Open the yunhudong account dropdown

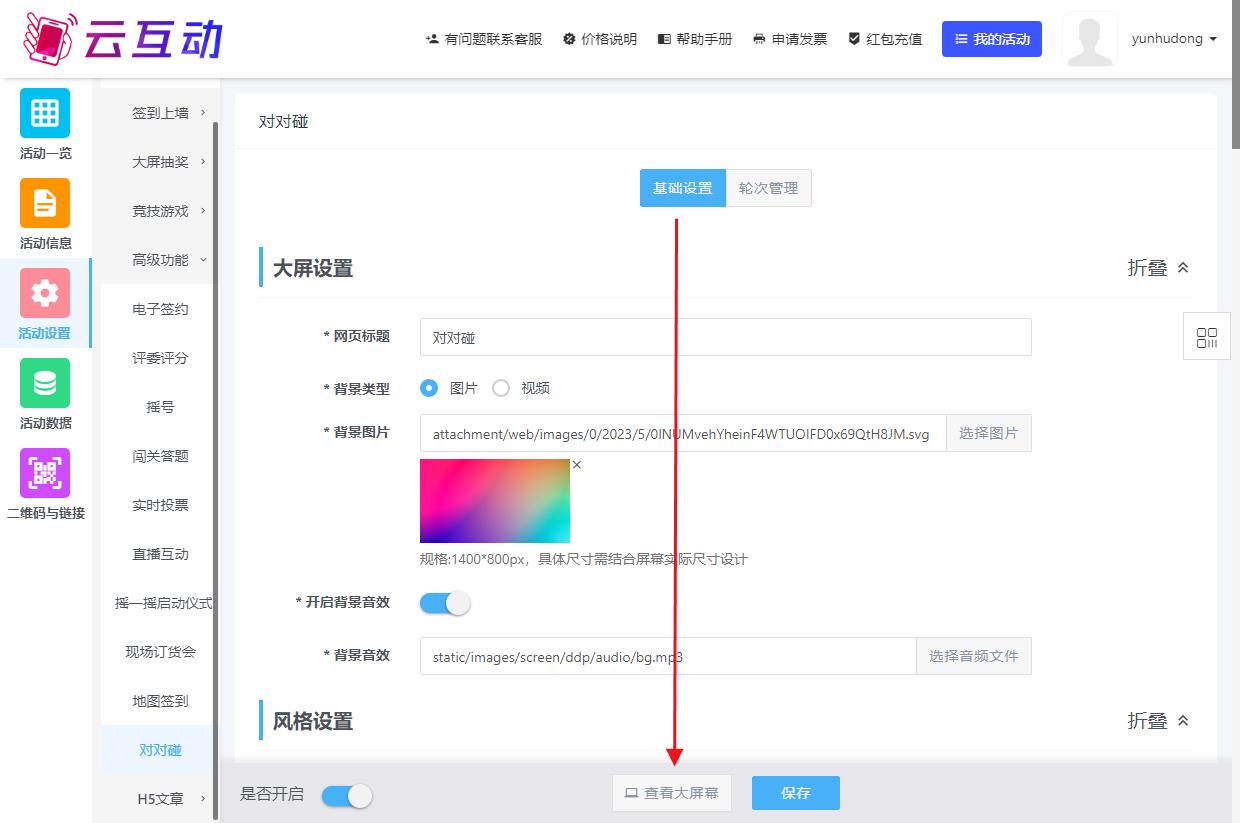[x=1174, y=39]
